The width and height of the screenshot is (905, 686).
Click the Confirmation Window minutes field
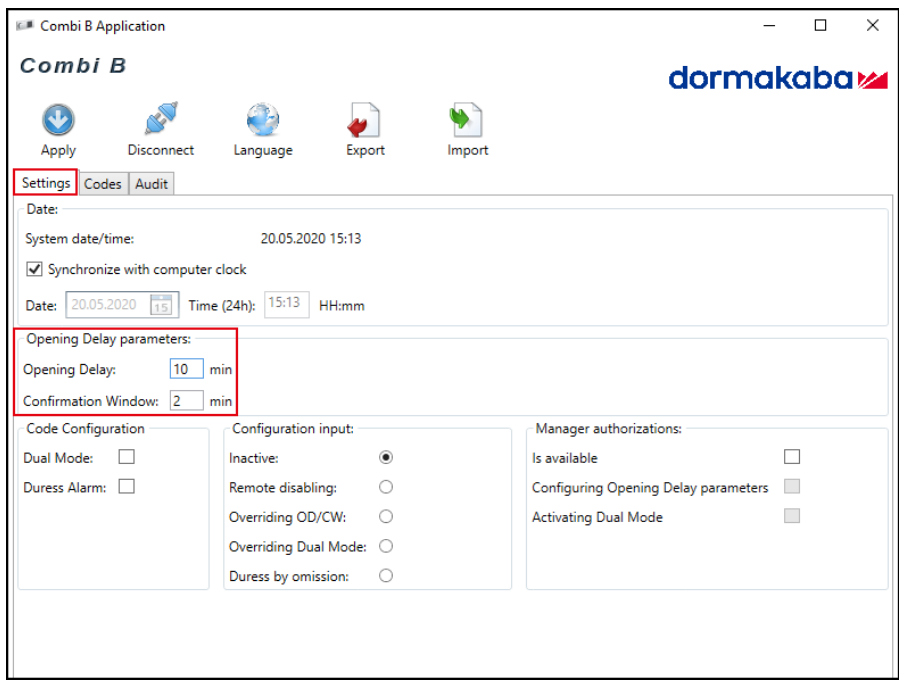[186, 401]
